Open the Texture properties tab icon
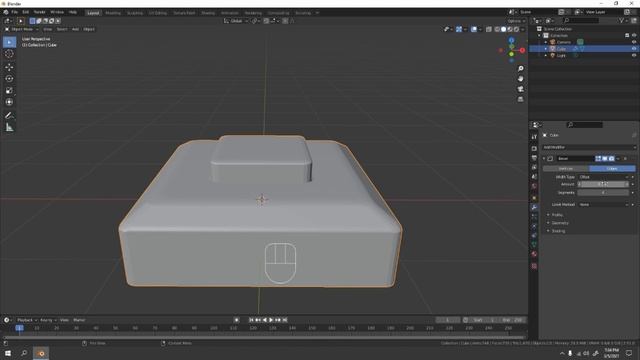This screenshot has height=360, width=640. pos(534,266)
